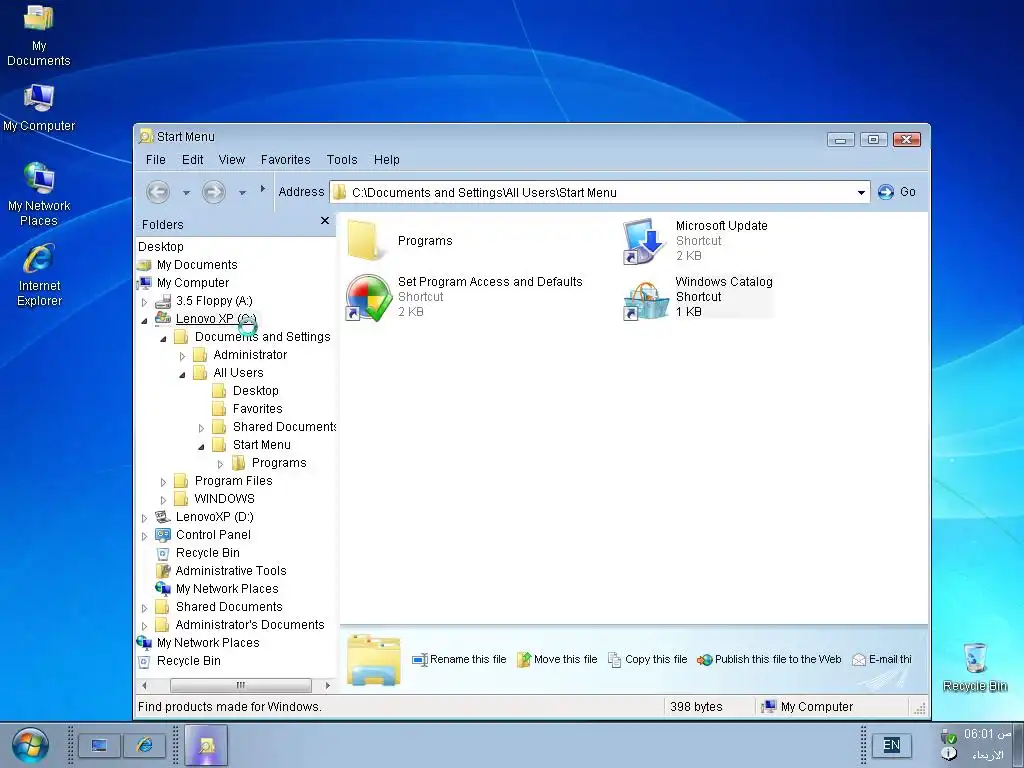Click Publish this file to the Web

tap(769, 660)
